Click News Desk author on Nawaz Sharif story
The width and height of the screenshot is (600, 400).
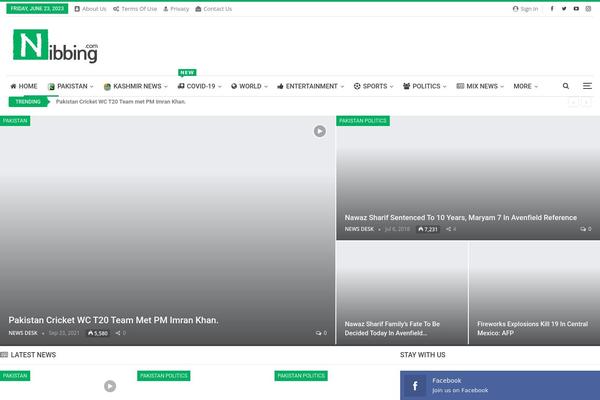point(359,229)
